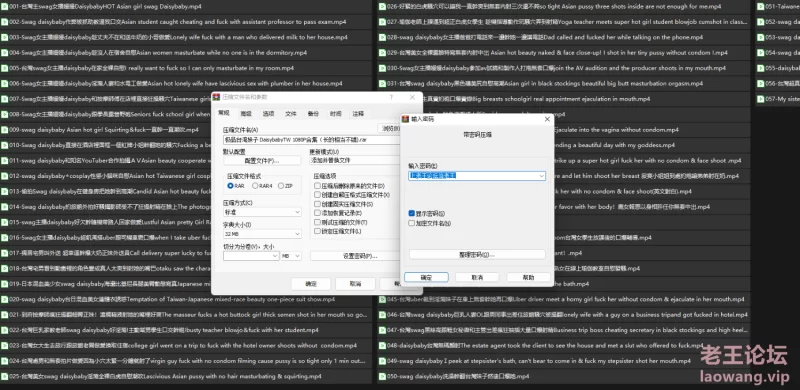Check the 加密文件名 checkbox
This screenshot has width=800, height=390.
(x=412, y=223)
